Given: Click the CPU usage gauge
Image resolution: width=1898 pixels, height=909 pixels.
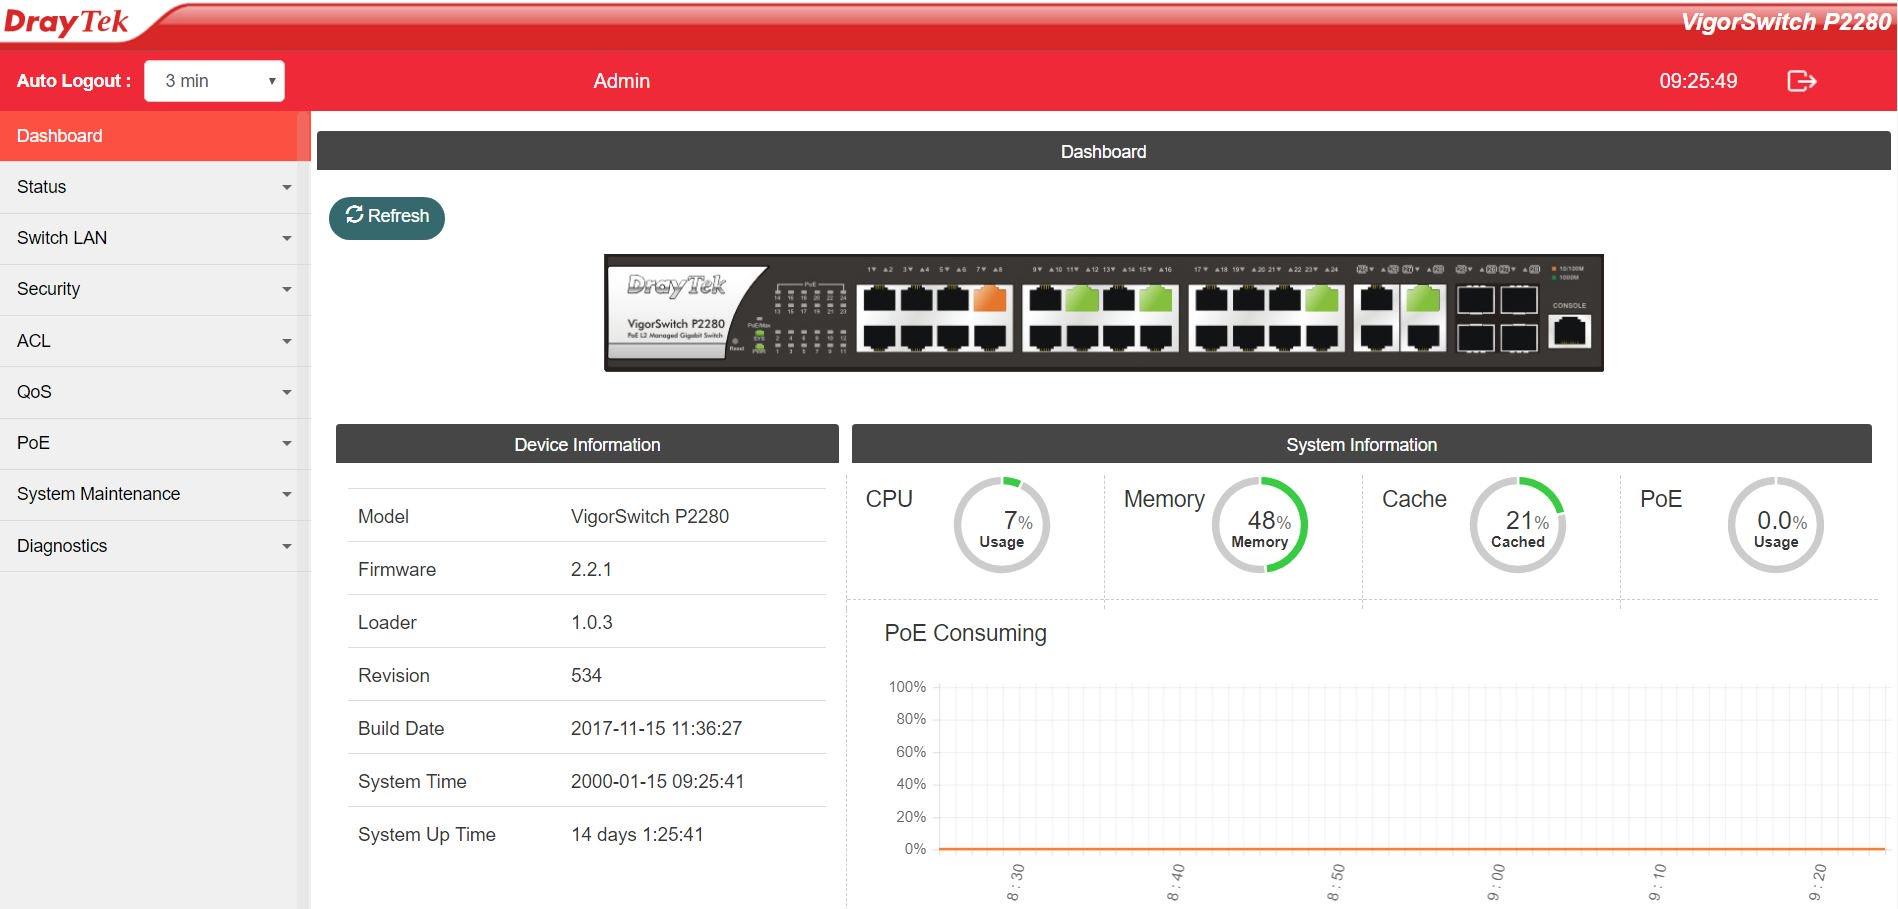Looking at the screenshot, I should 1001,525.
